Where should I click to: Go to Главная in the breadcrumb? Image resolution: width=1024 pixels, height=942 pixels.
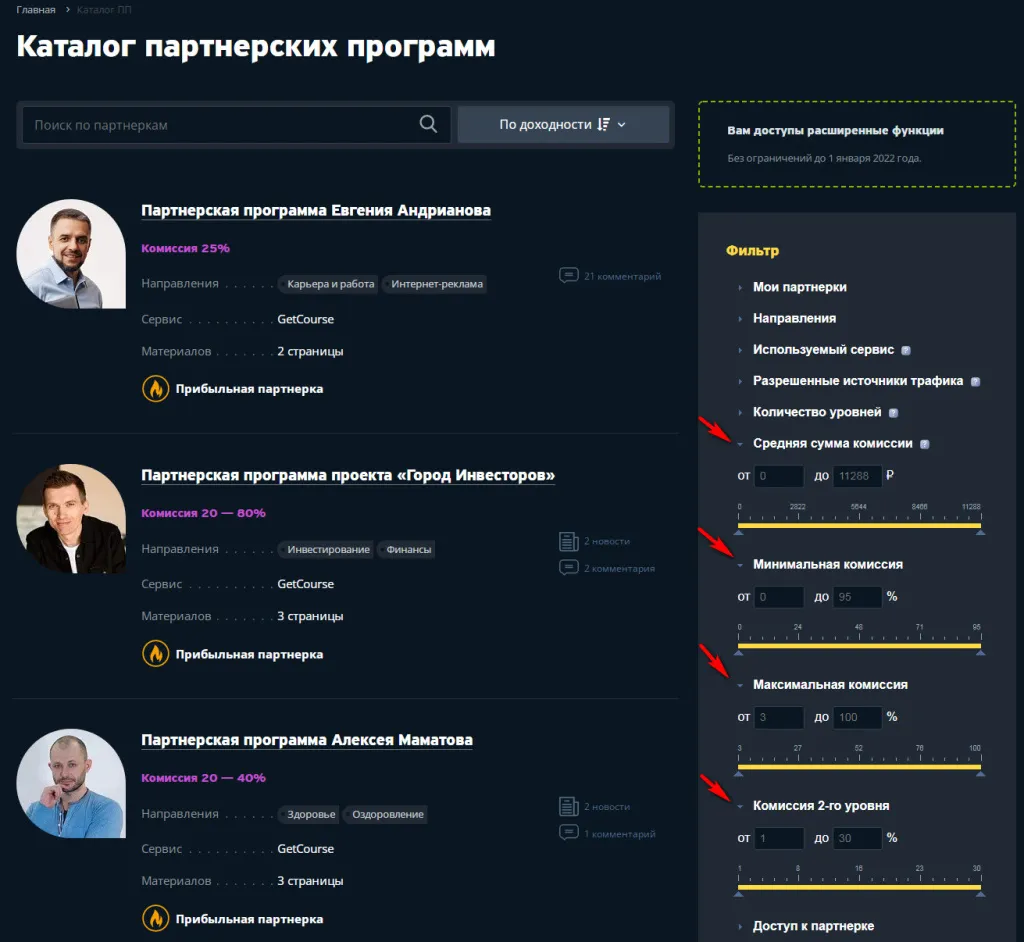click(x=36, y=10)
